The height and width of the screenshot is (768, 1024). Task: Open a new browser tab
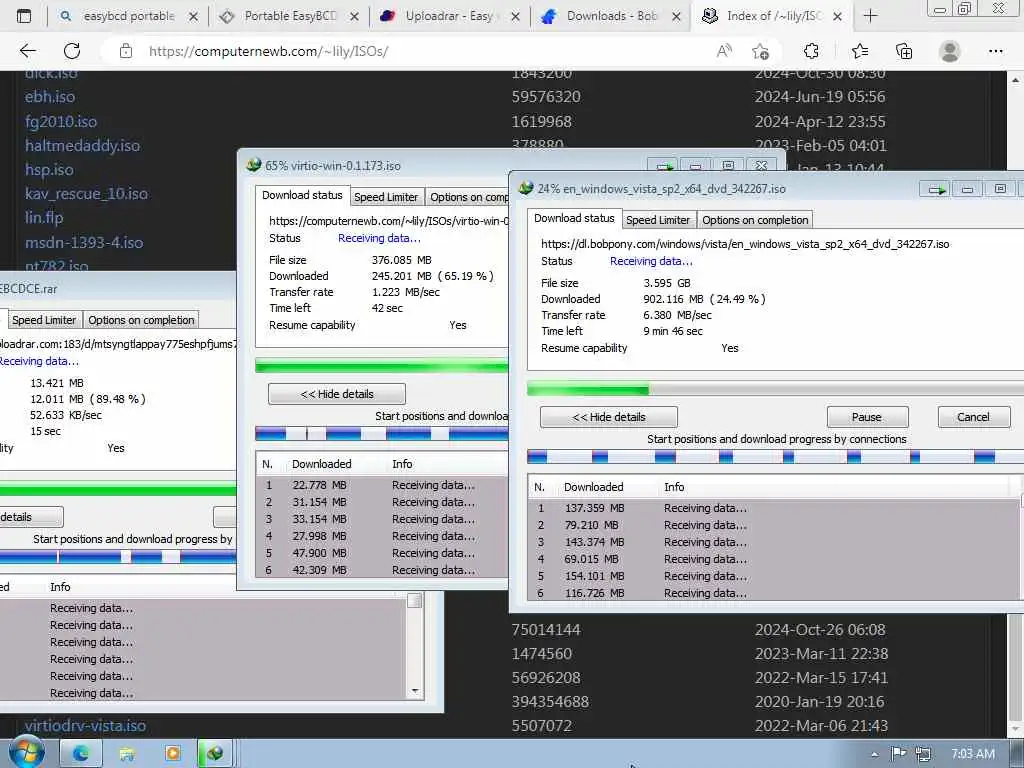pos(870,16)
